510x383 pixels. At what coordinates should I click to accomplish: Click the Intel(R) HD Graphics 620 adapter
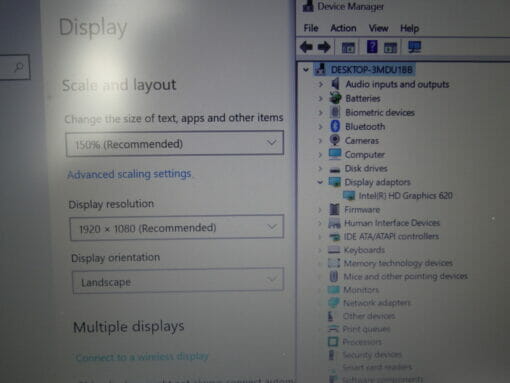(x=405, y=196)
